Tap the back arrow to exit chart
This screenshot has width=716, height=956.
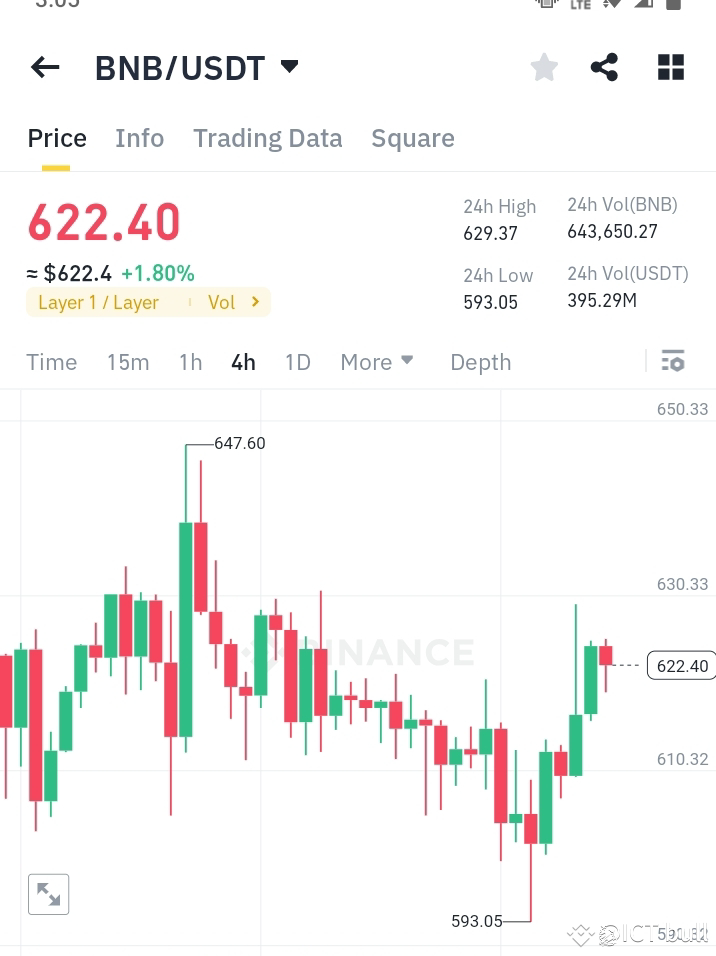(44, 67)
